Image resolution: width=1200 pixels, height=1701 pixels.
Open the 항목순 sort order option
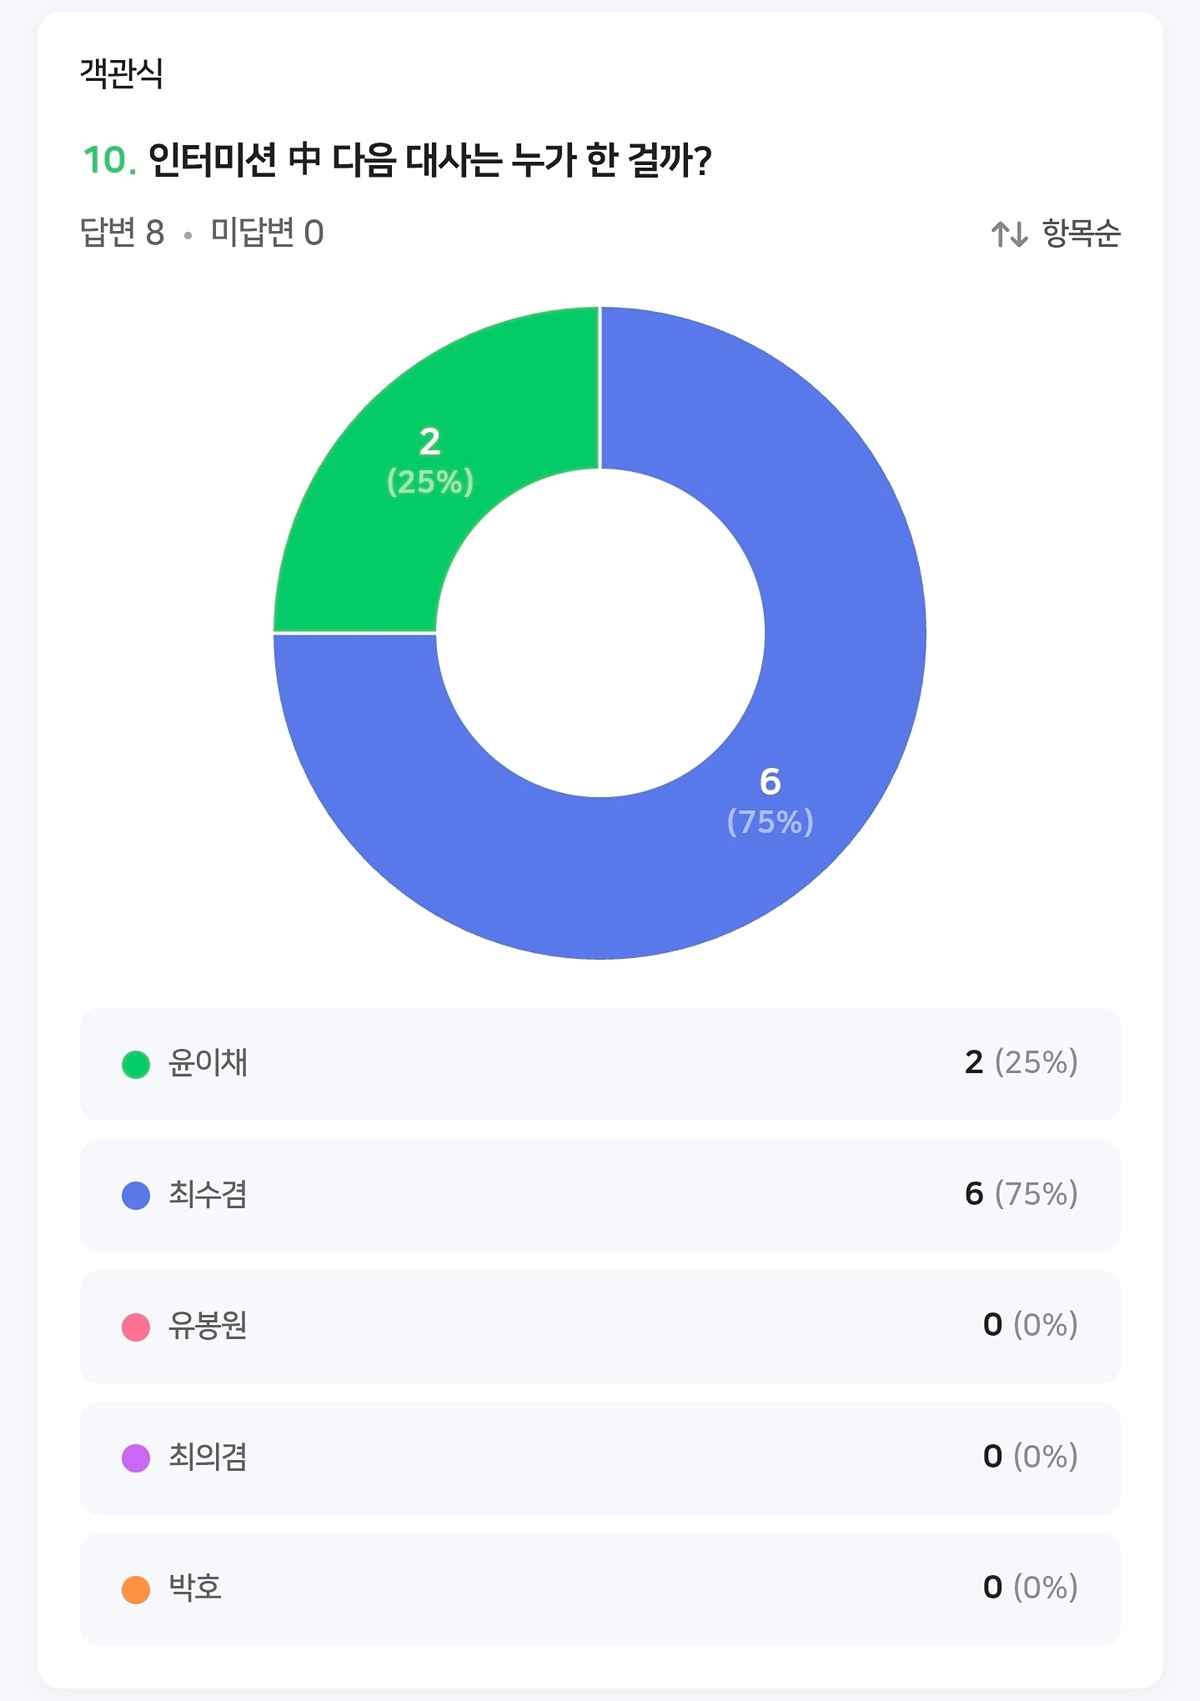pos(1081,234)
